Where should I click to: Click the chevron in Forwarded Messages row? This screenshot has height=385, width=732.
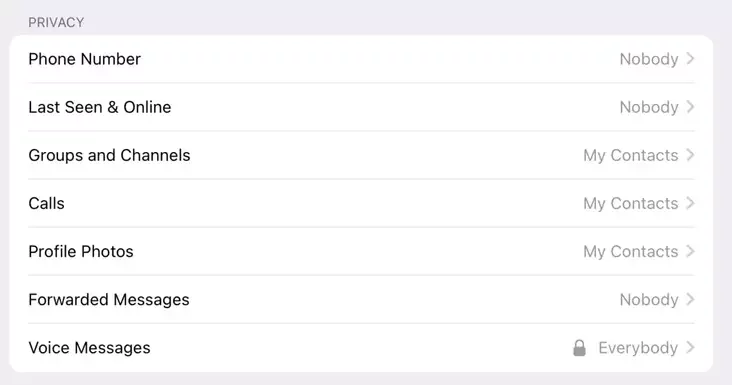[x=690, y=299]
